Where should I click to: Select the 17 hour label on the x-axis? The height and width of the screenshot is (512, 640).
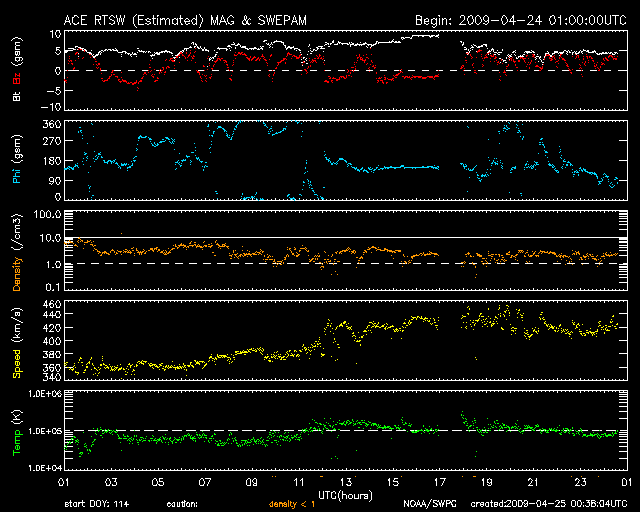point(440,483)
